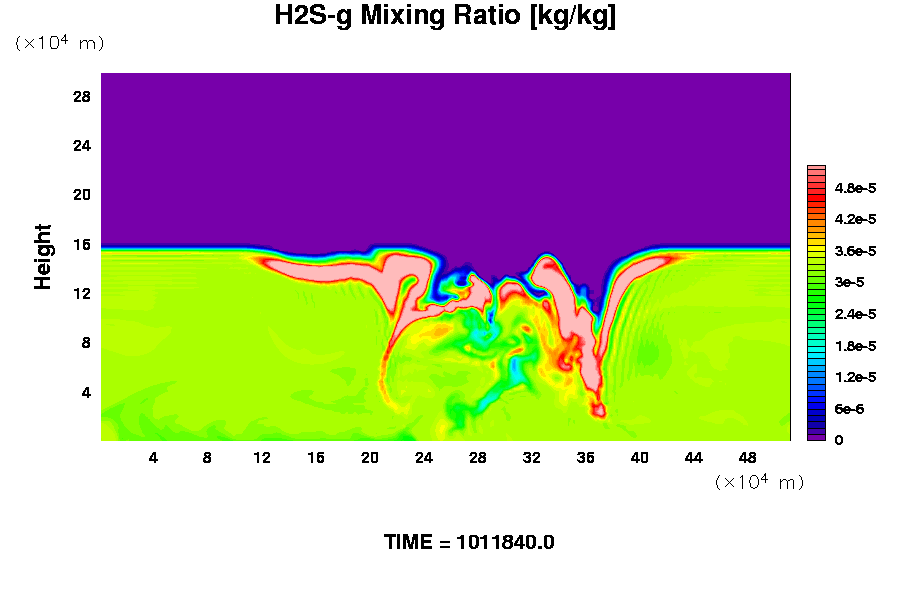Click the x-axis tick label 24
Screen dimensions: 900x600
click(424, 458)
